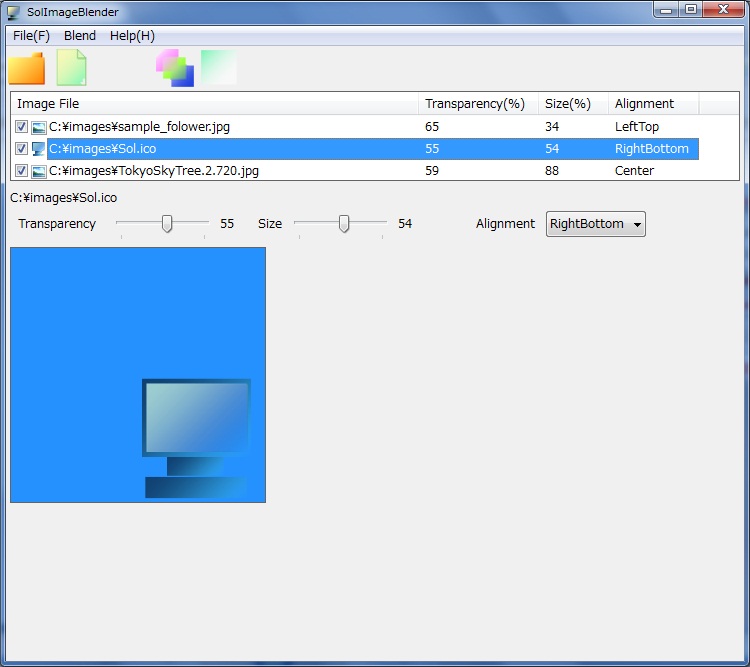Viewport: 750px width, 667px height.
Task: Click file icon beside TokyoSkyTree.2.720.jpg
Action: (39, 171)
